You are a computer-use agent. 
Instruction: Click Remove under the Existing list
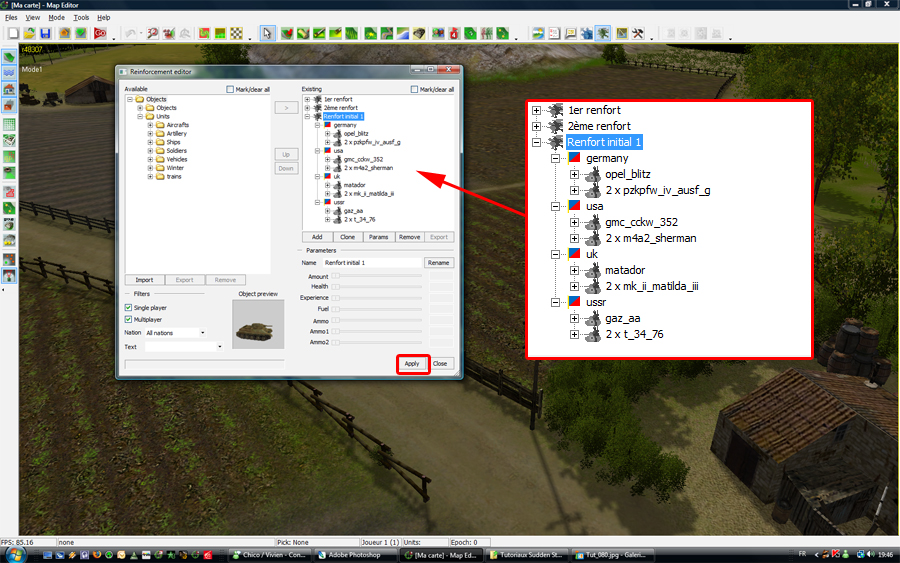pyautogui.click(x=409, y=237)
